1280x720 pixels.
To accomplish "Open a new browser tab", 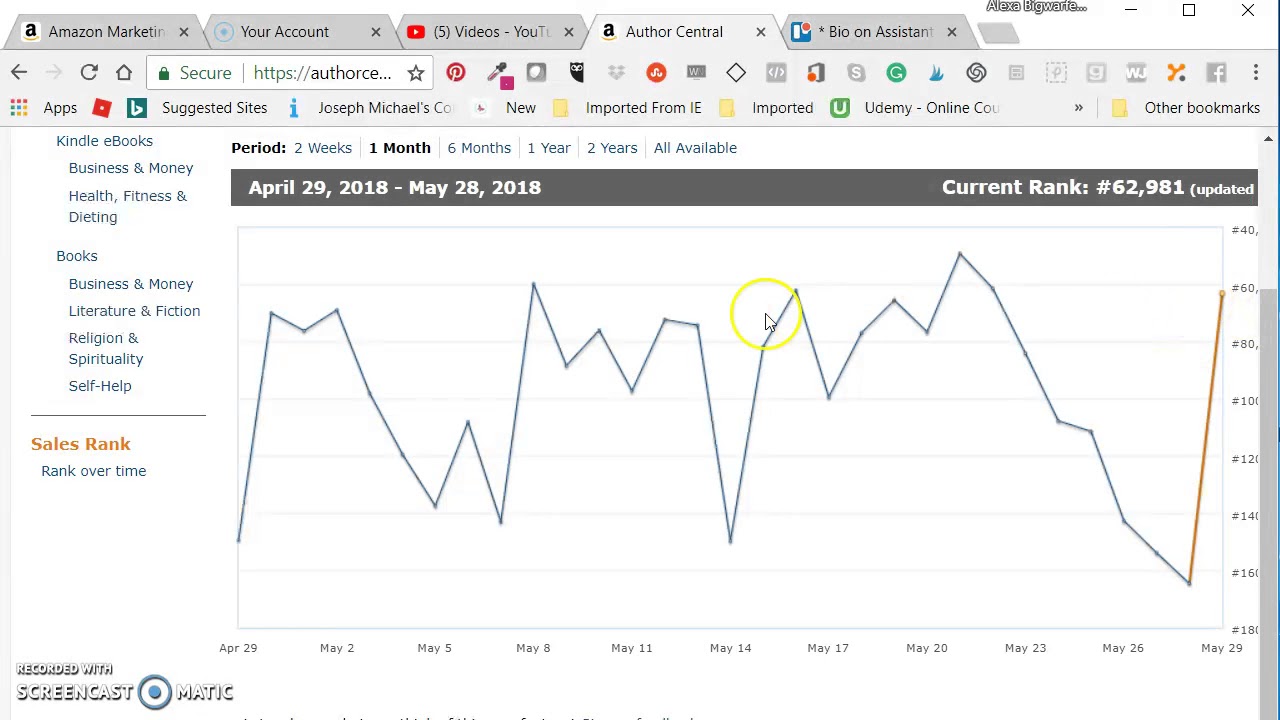I will 997,33.
